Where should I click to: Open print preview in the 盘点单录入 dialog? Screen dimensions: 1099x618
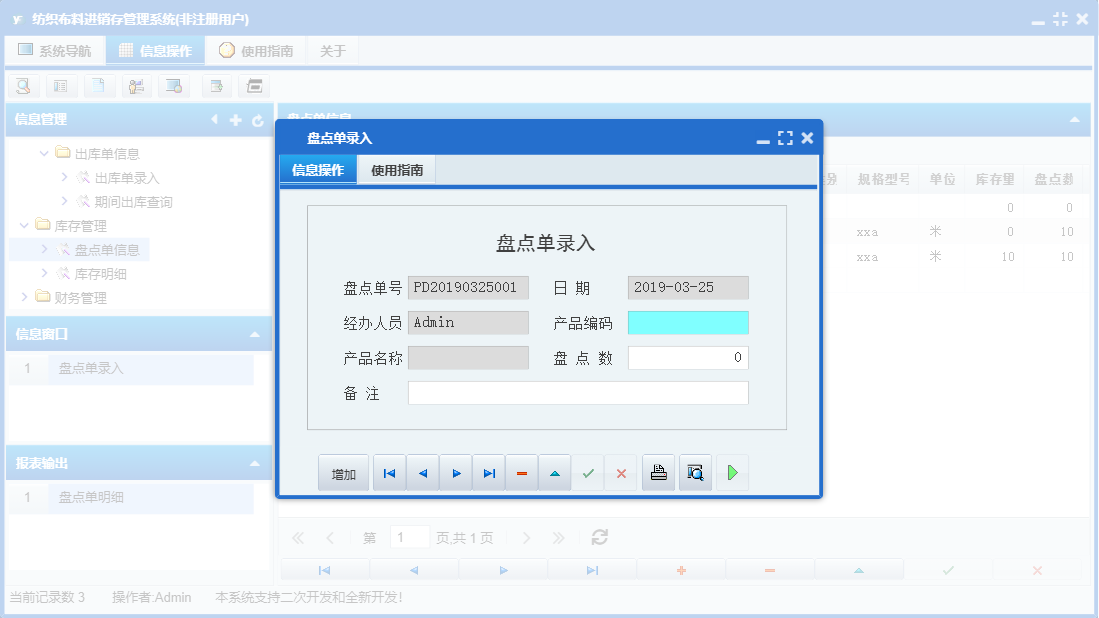point(695,472)
